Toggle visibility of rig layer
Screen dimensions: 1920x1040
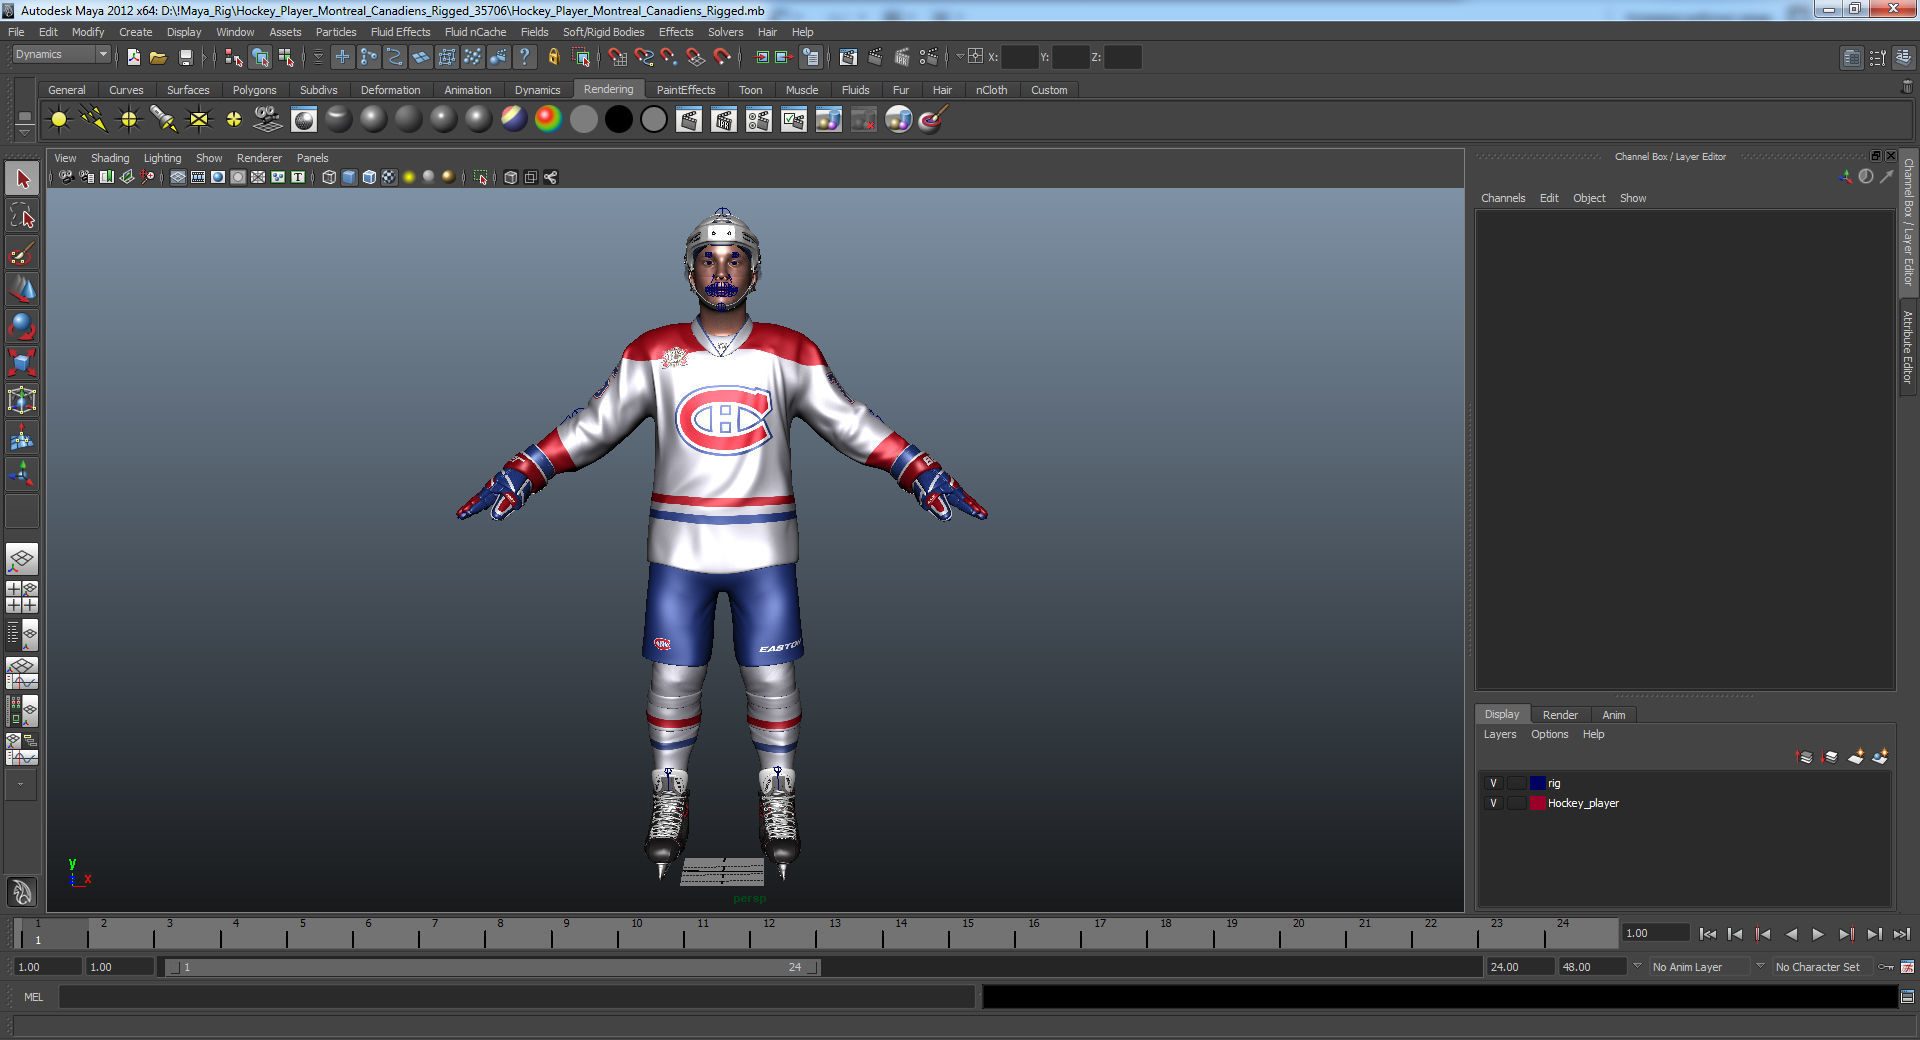coord(1493,783)
